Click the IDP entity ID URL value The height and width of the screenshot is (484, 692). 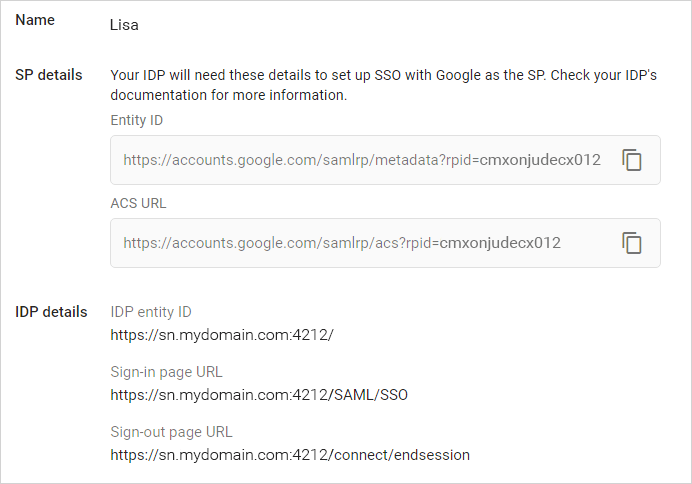pyautogui.click(x=221, y=334)
